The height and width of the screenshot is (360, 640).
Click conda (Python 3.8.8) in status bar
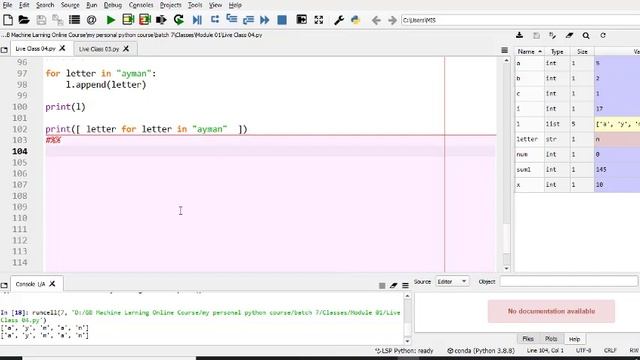tap(481, 351)
